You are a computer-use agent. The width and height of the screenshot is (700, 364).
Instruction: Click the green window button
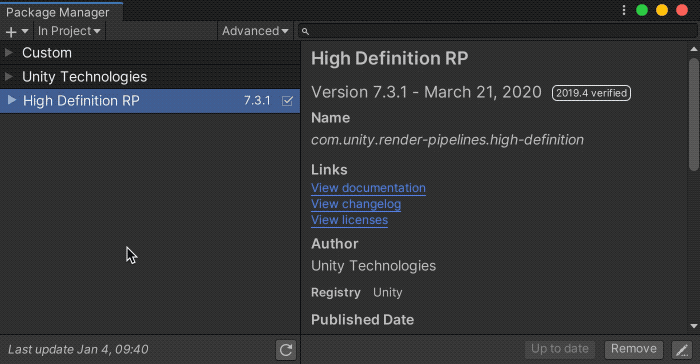(x=642, y=10)
